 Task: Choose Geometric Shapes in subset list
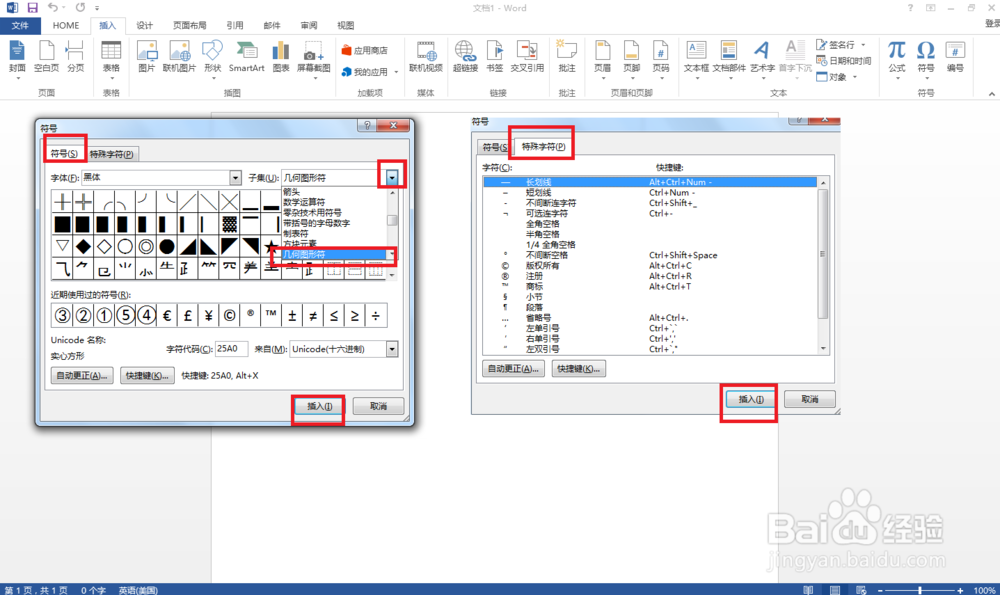pos(335,254)
